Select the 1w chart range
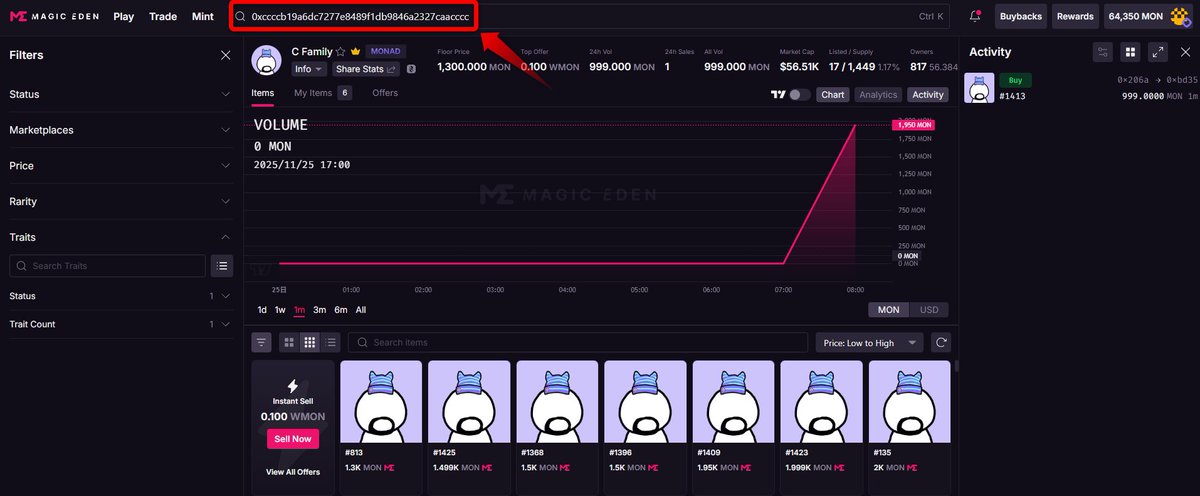 click(x=280, y=310)
